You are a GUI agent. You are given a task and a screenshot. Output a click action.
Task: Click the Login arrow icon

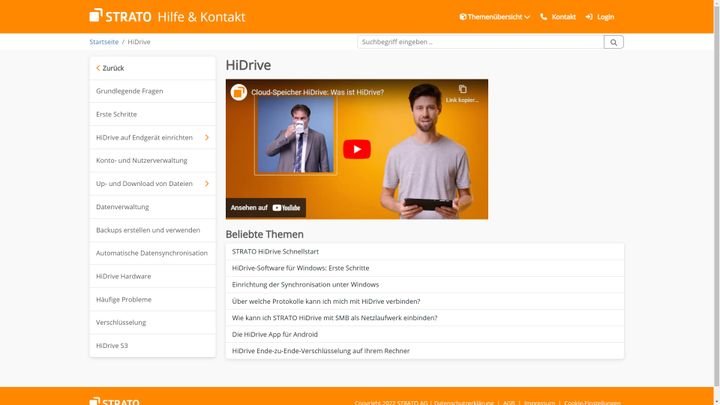coord(589,17)
